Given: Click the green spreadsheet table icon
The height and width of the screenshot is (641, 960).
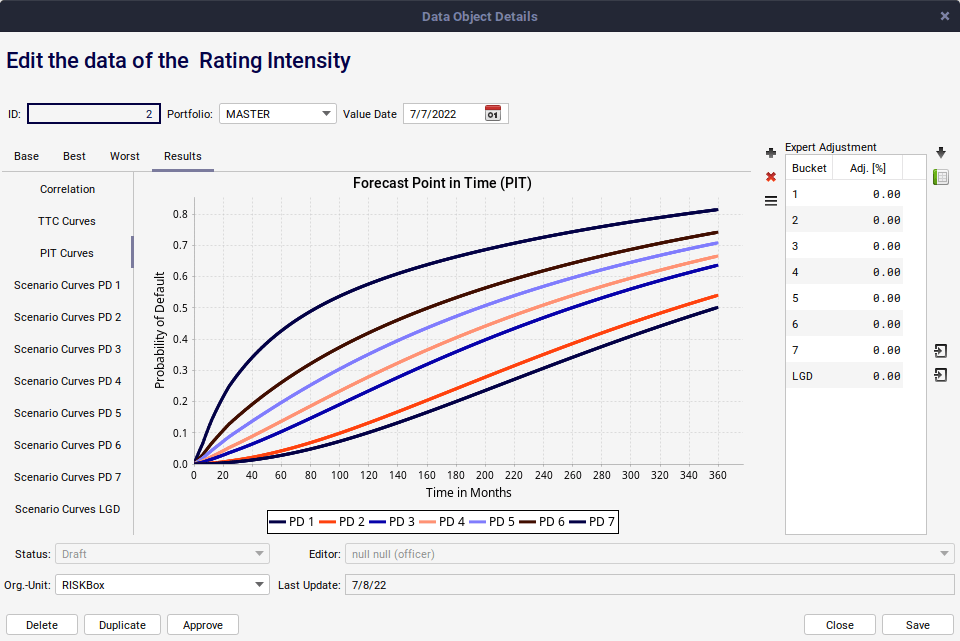Looking at the screenshot, I should [940, 177].
